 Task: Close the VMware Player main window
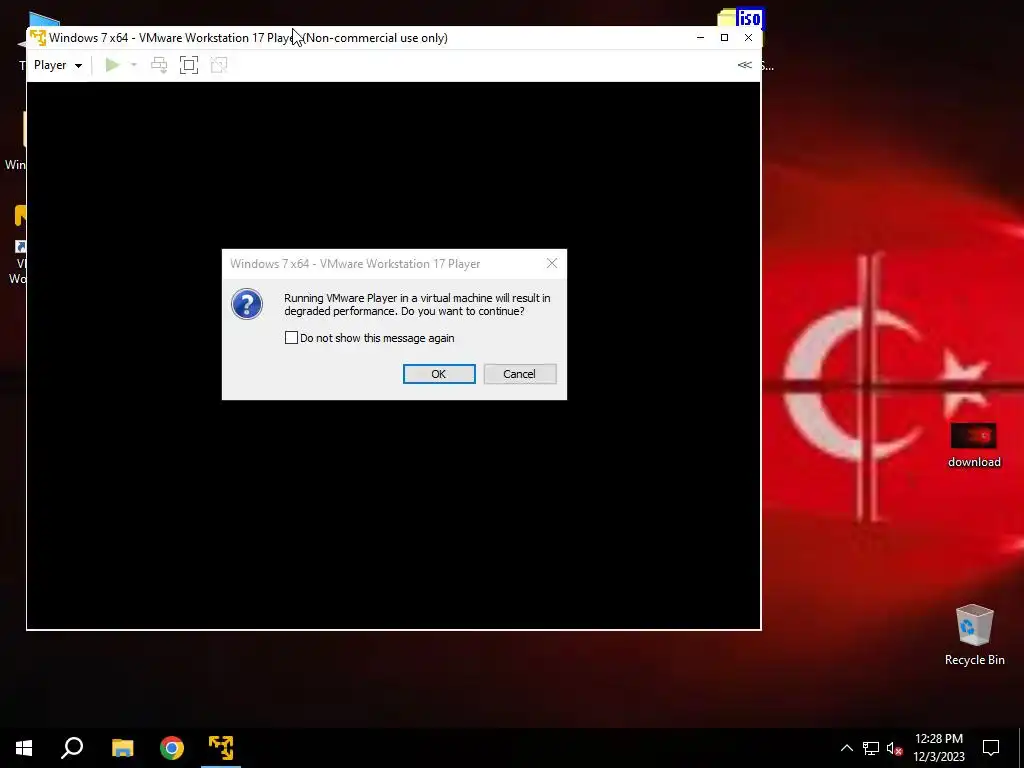click(x=748, y=37)
